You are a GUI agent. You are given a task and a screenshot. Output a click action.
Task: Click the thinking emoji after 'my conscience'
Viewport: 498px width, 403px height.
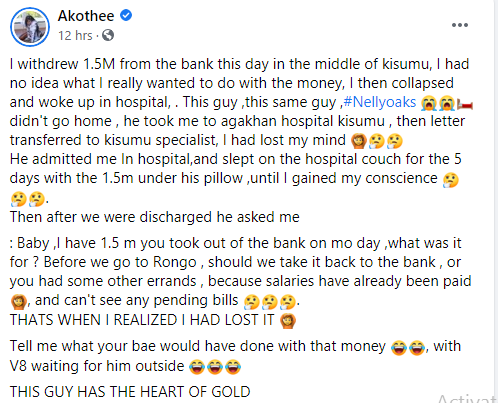click(x=451, y=180)
